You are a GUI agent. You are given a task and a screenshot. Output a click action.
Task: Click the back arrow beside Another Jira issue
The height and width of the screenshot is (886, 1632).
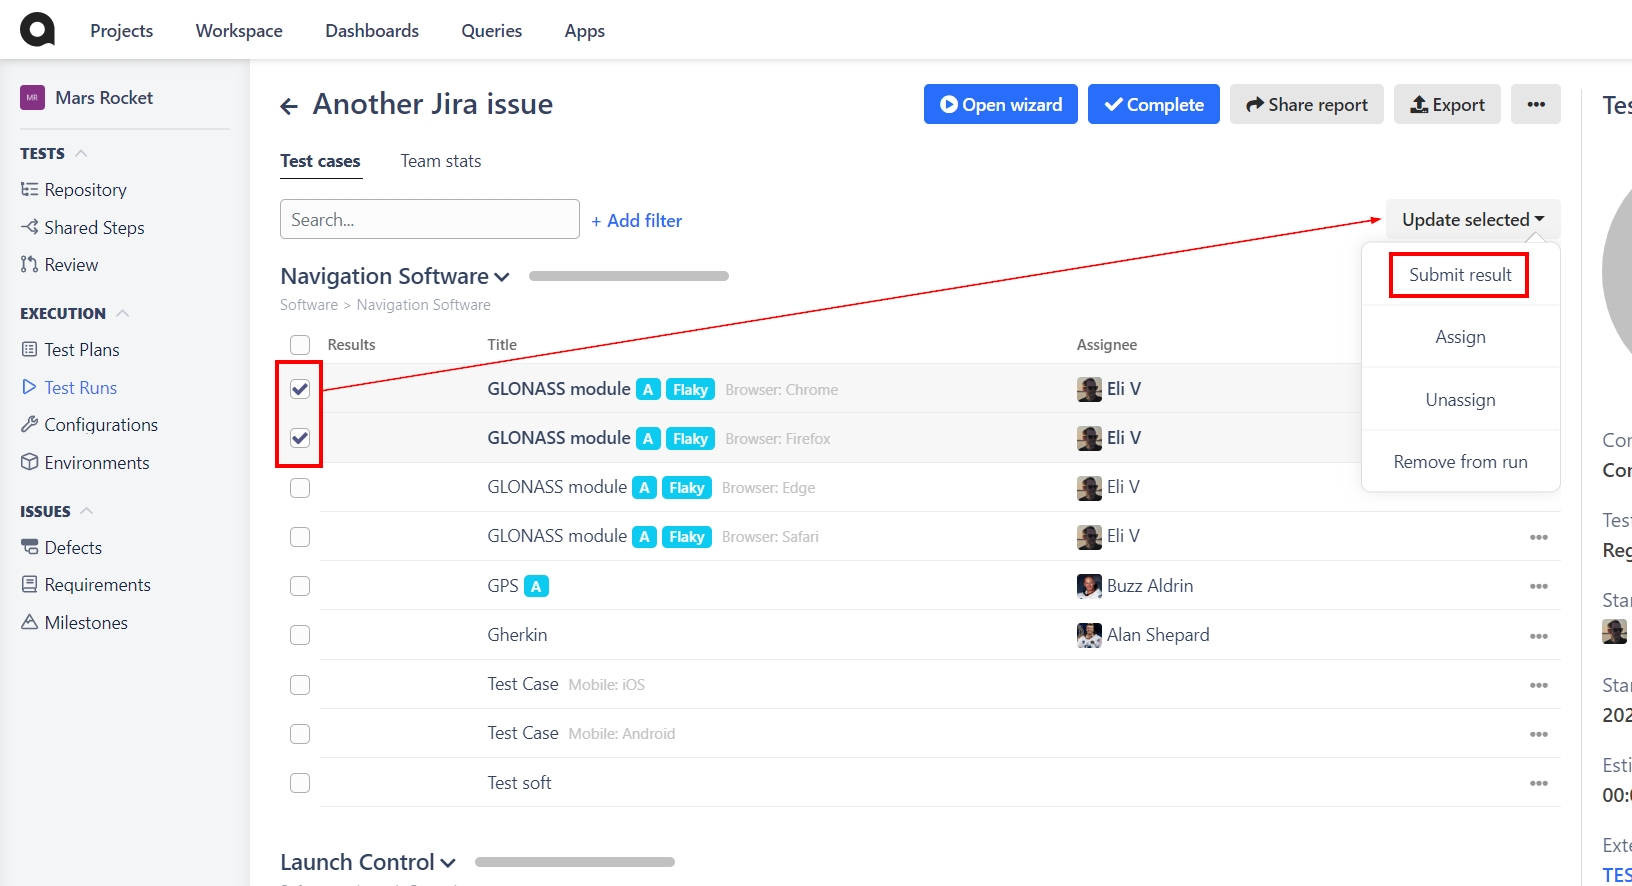point(289,106)
